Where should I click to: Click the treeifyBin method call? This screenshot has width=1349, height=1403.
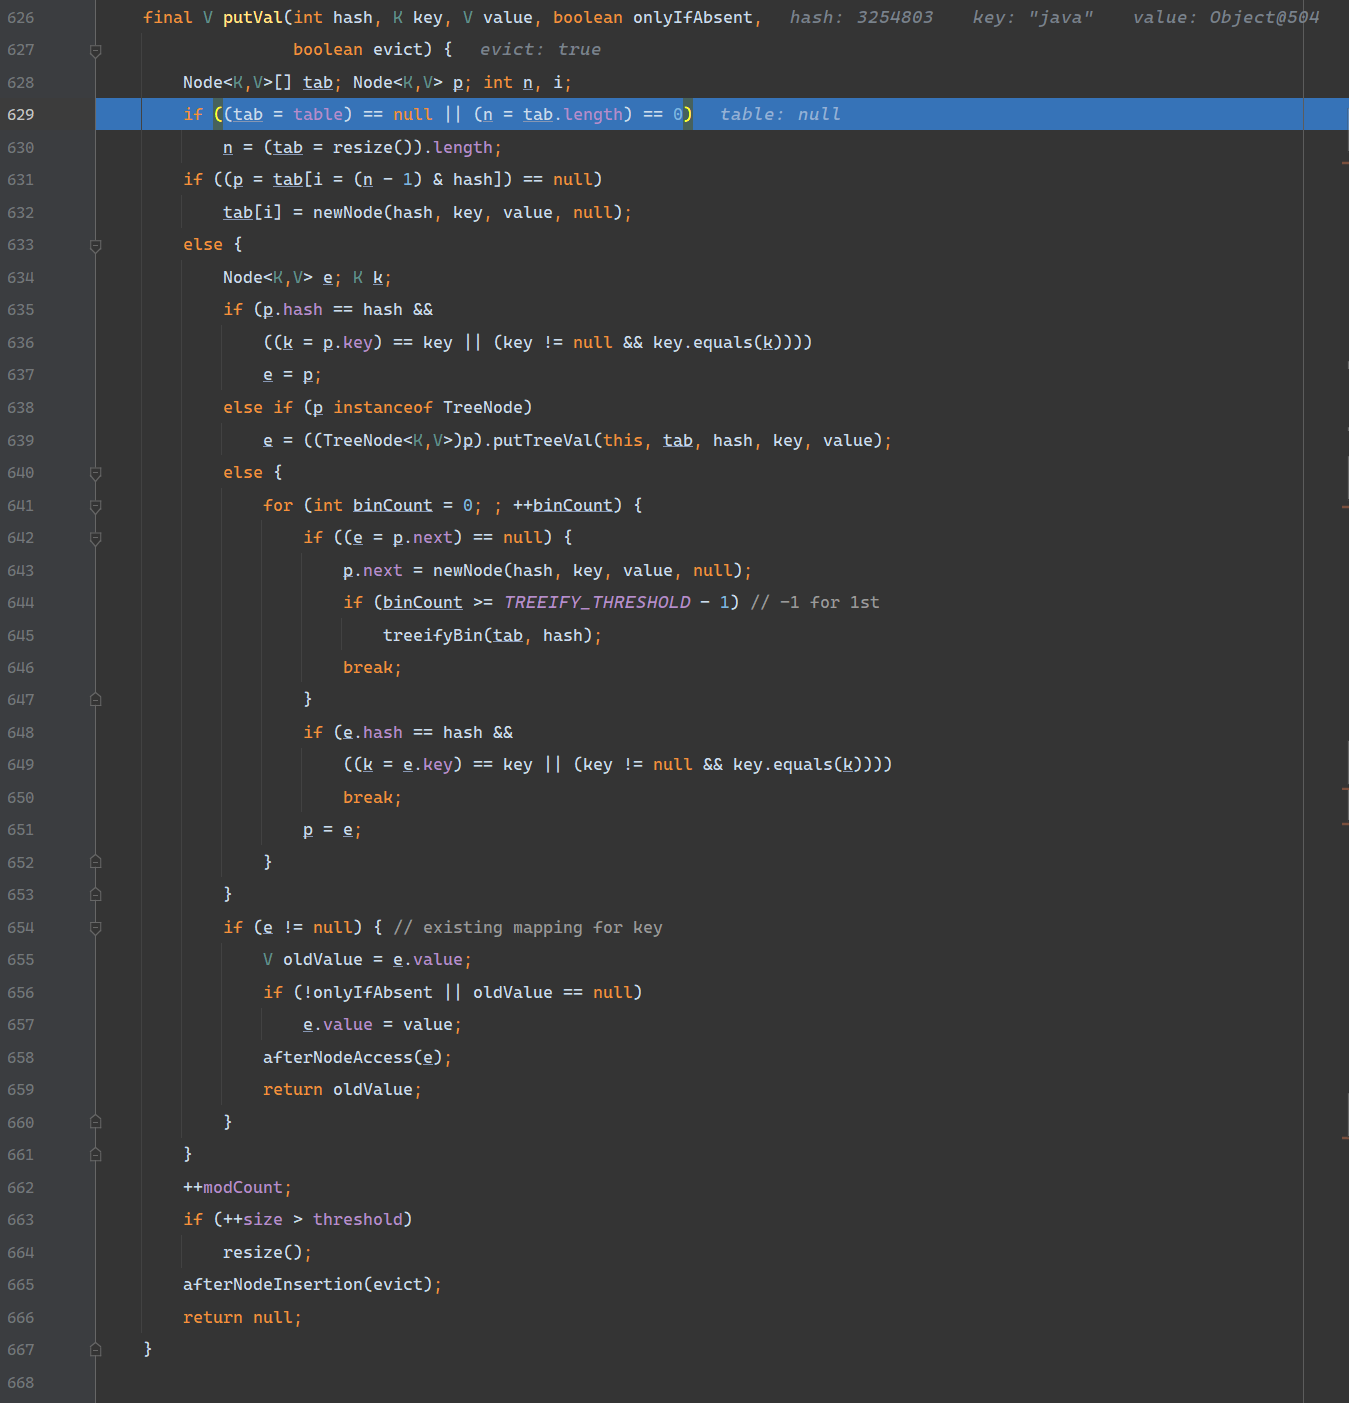(x=433, y=636)
